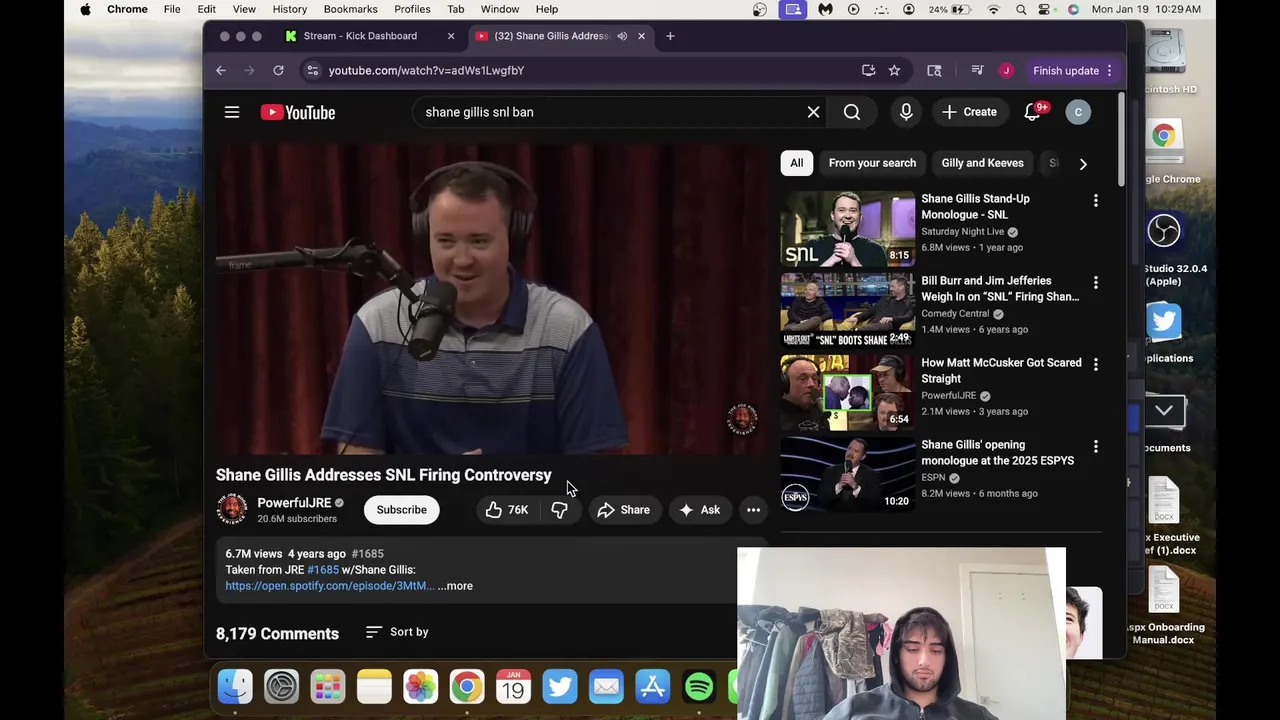Click the Chrome address bar URL
Screen dimensions: 1280x720
[426, 70]
